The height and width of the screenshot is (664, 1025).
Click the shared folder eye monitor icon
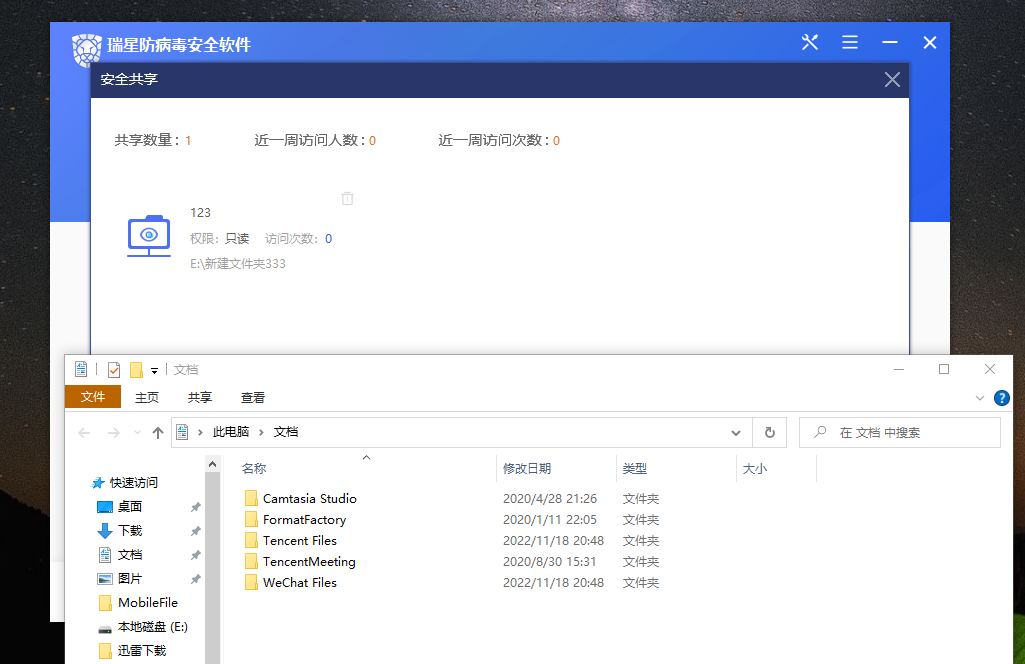click(x=149, y=235)
